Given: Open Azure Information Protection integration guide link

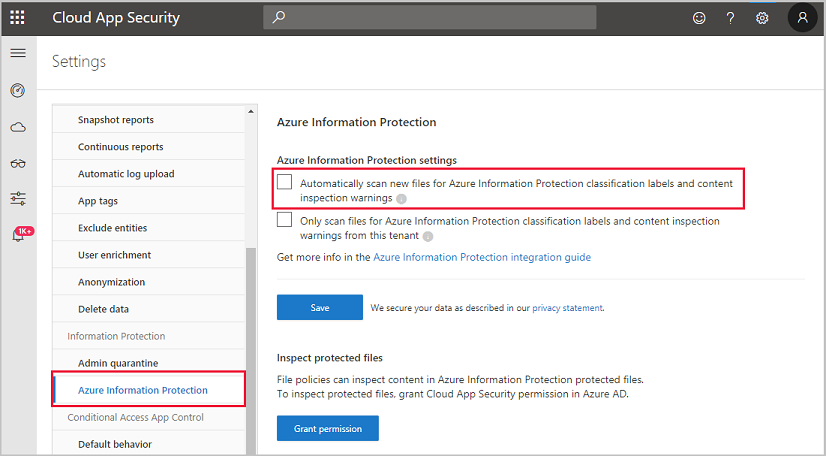Looking at the screenshot, I should point(482,257).
